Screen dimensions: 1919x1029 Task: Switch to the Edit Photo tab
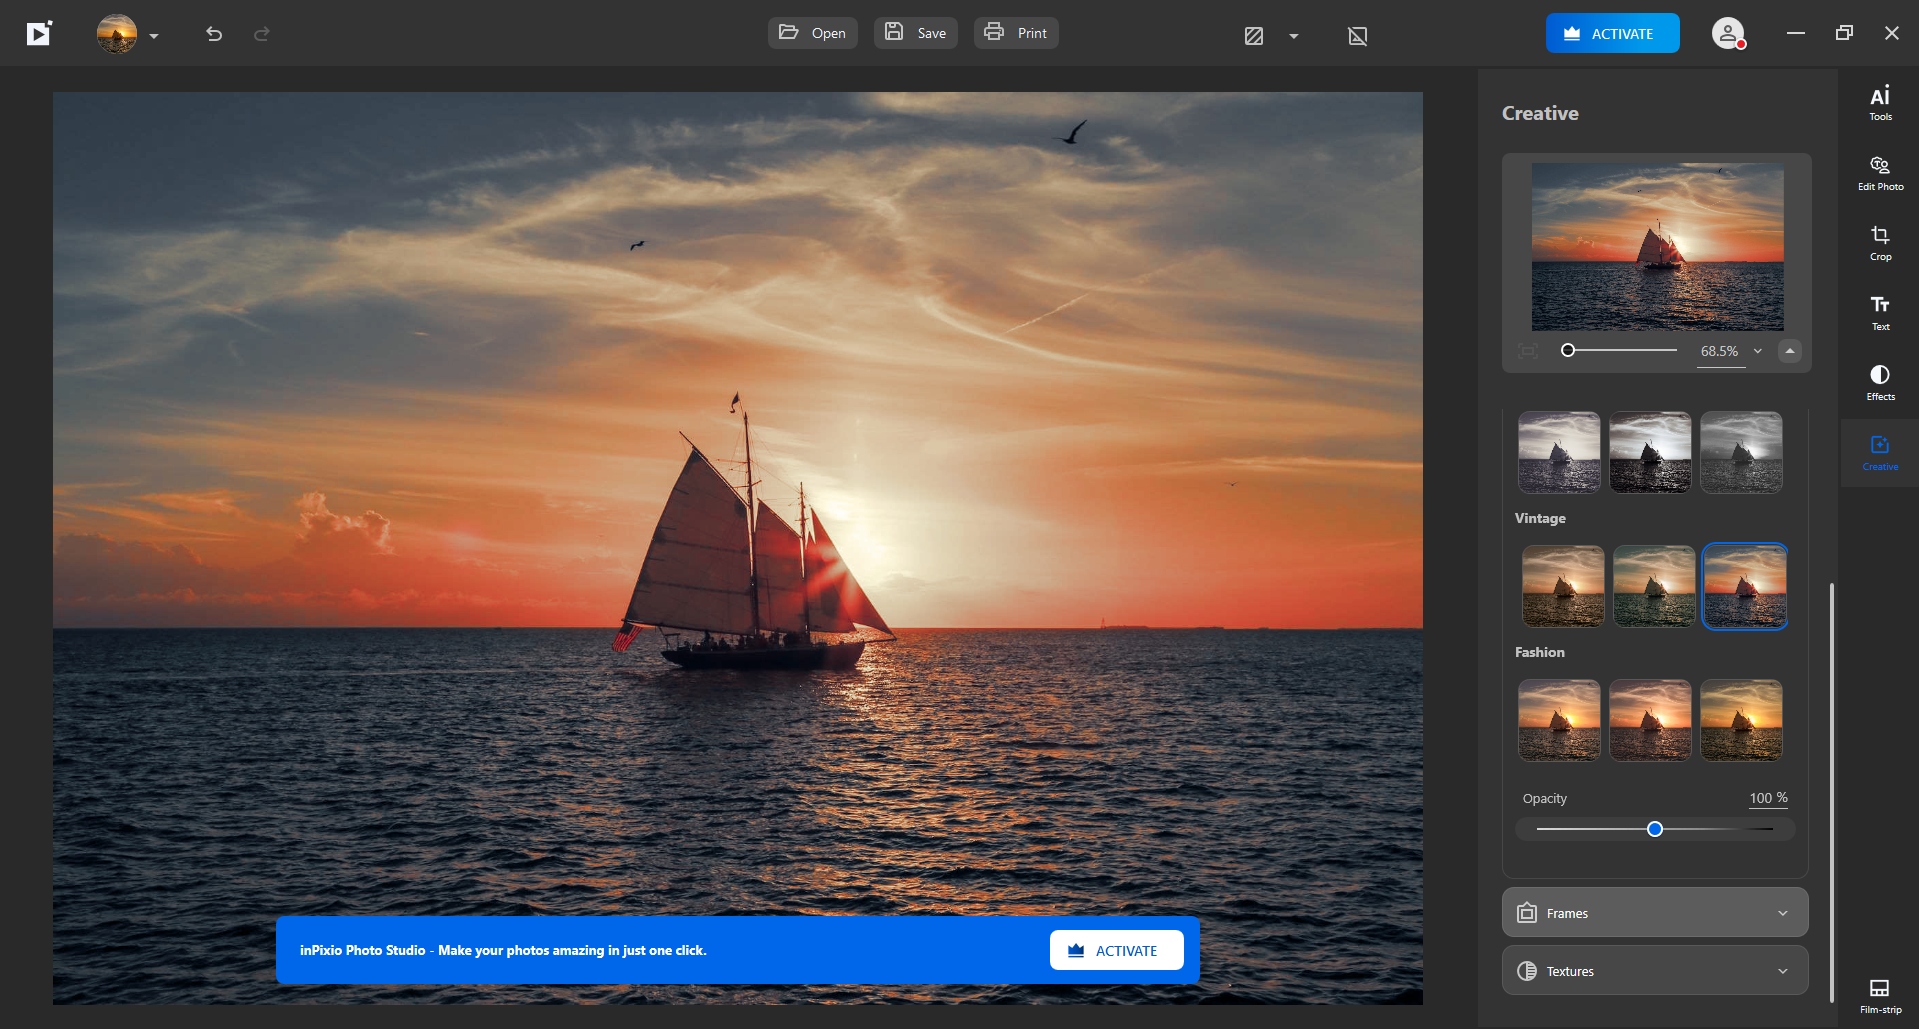point(1879,171)
